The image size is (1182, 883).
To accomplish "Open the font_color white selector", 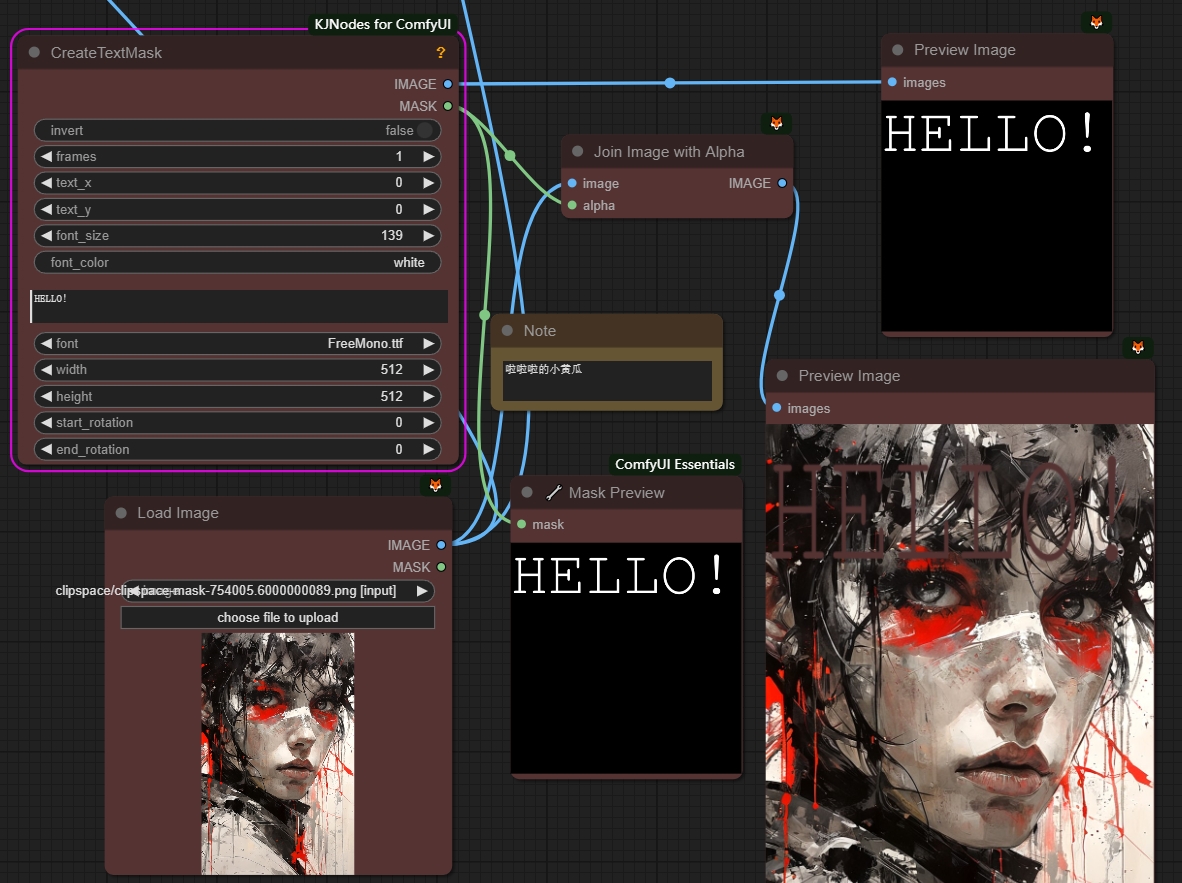I will 238,262.
